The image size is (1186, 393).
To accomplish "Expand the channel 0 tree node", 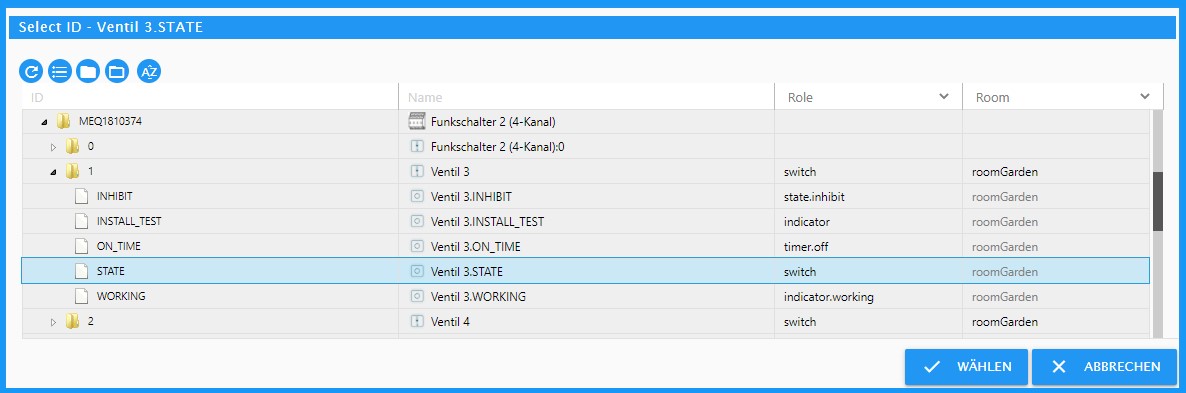I will pyautogui.click(x=54, y=147).
